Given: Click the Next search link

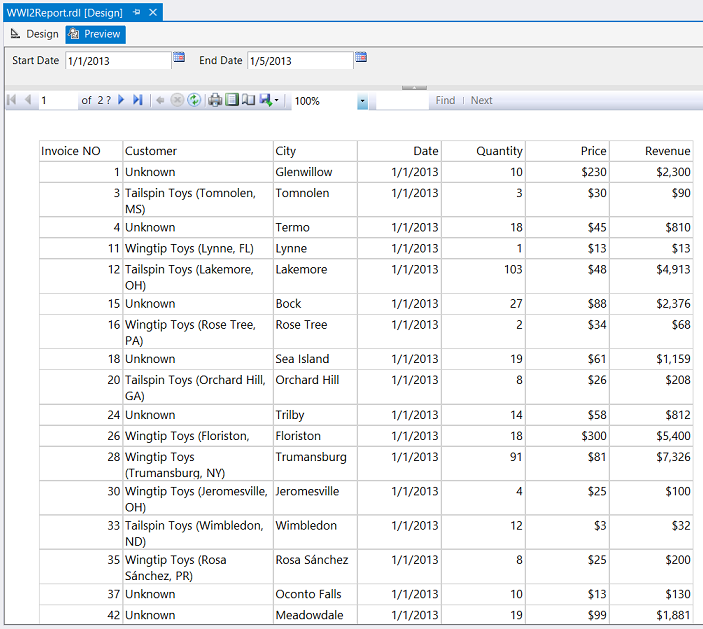Looking at the screenshot, I should point(482,101).
